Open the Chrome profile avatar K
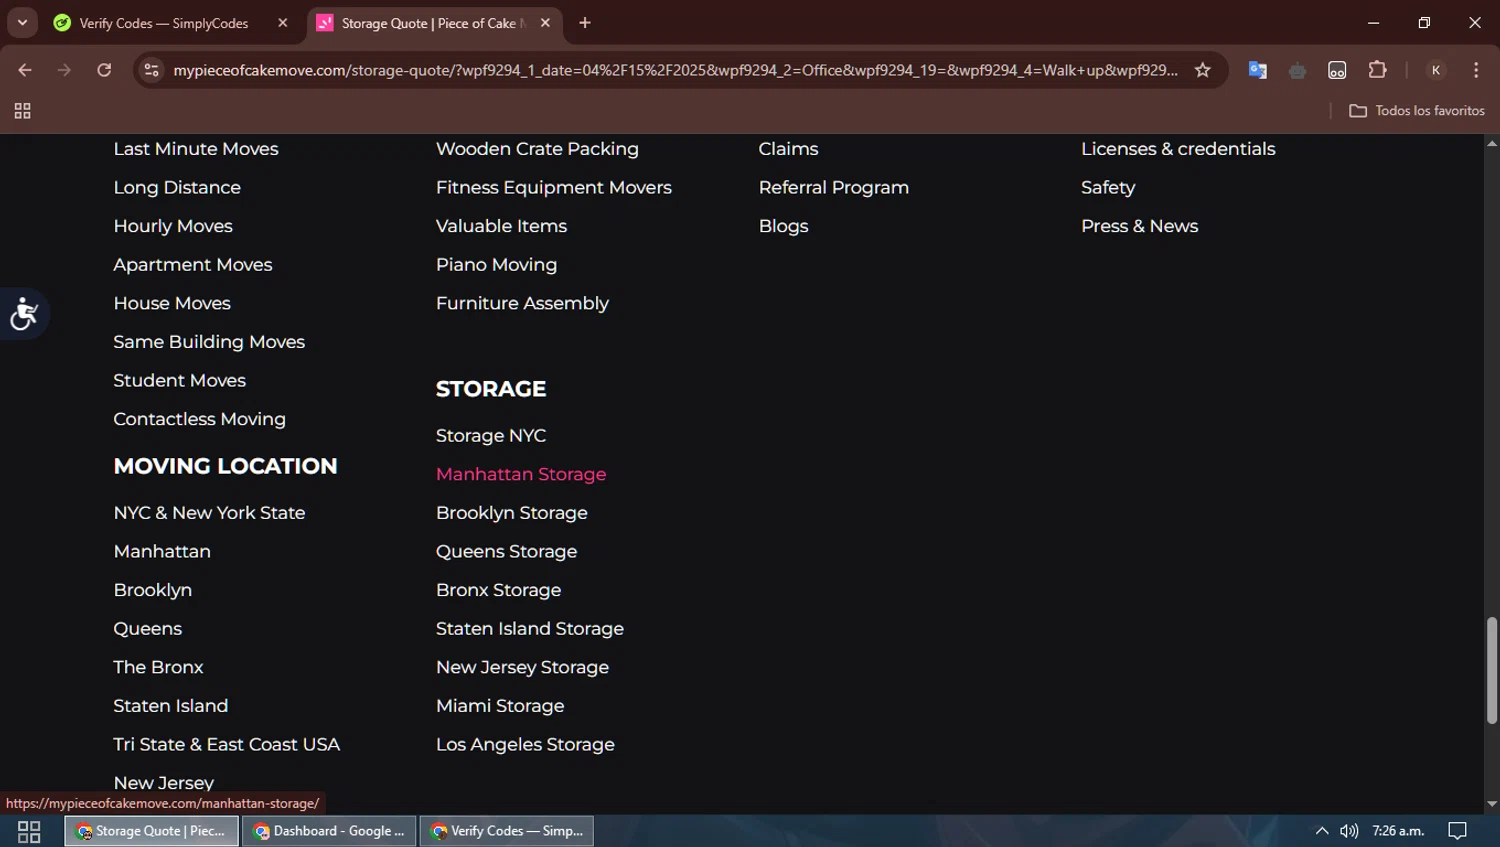The image size is (1500, 847). [1436, 70]
